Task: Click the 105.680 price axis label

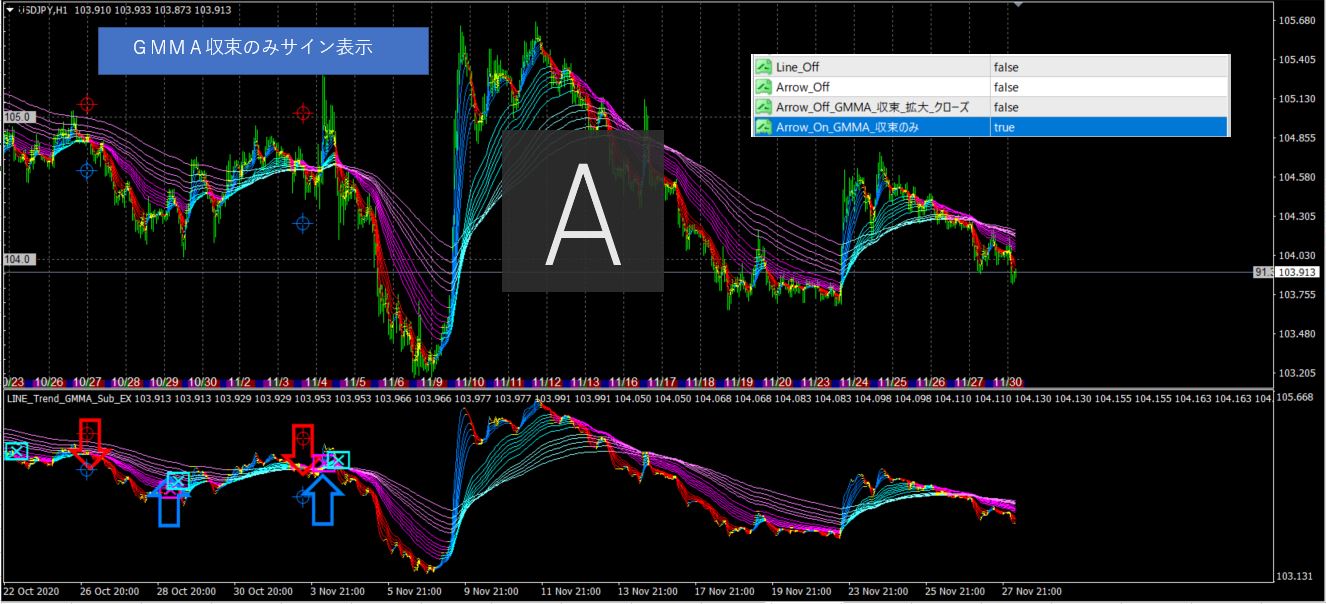Action: tap(1298, 21)
